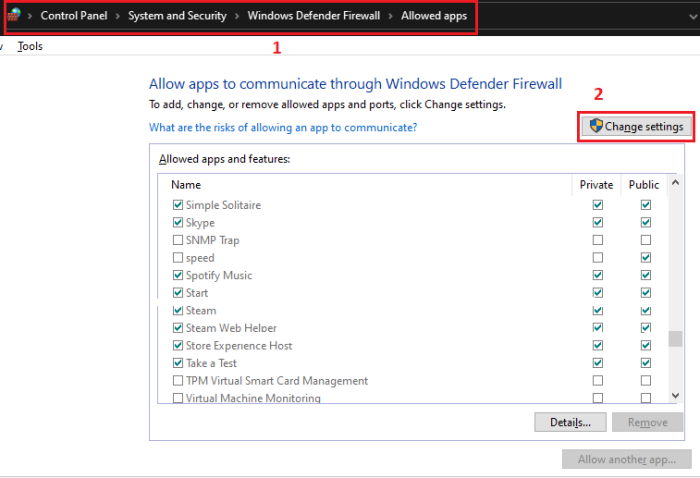
Task: Toggle Spotify Music name checkbox
Action: (178, 275)
